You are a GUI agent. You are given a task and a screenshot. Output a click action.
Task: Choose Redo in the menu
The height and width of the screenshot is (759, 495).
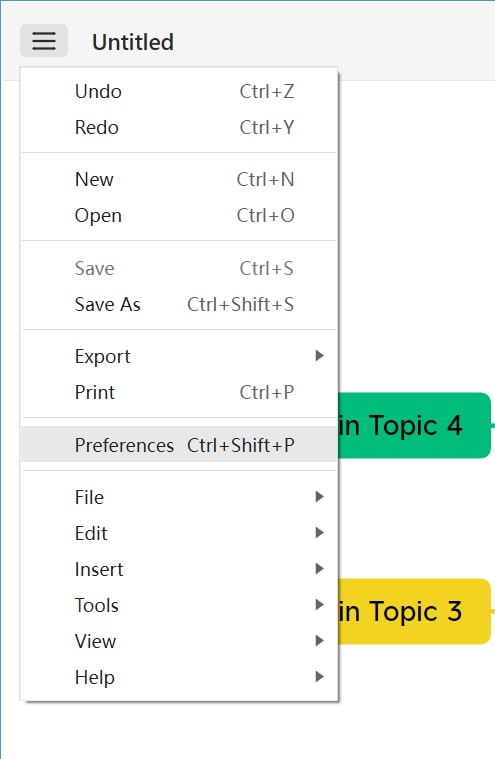click(179, 128)
